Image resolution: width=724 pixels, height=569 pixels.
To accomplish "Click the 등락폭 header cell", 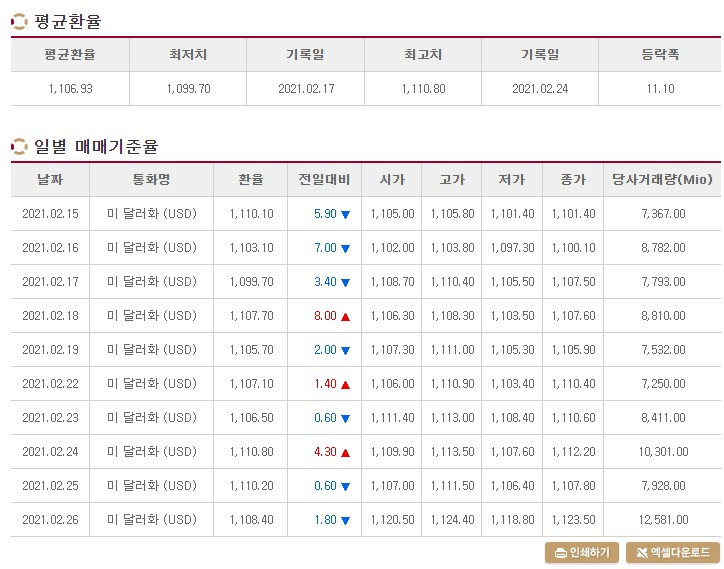I will [660, 55].
